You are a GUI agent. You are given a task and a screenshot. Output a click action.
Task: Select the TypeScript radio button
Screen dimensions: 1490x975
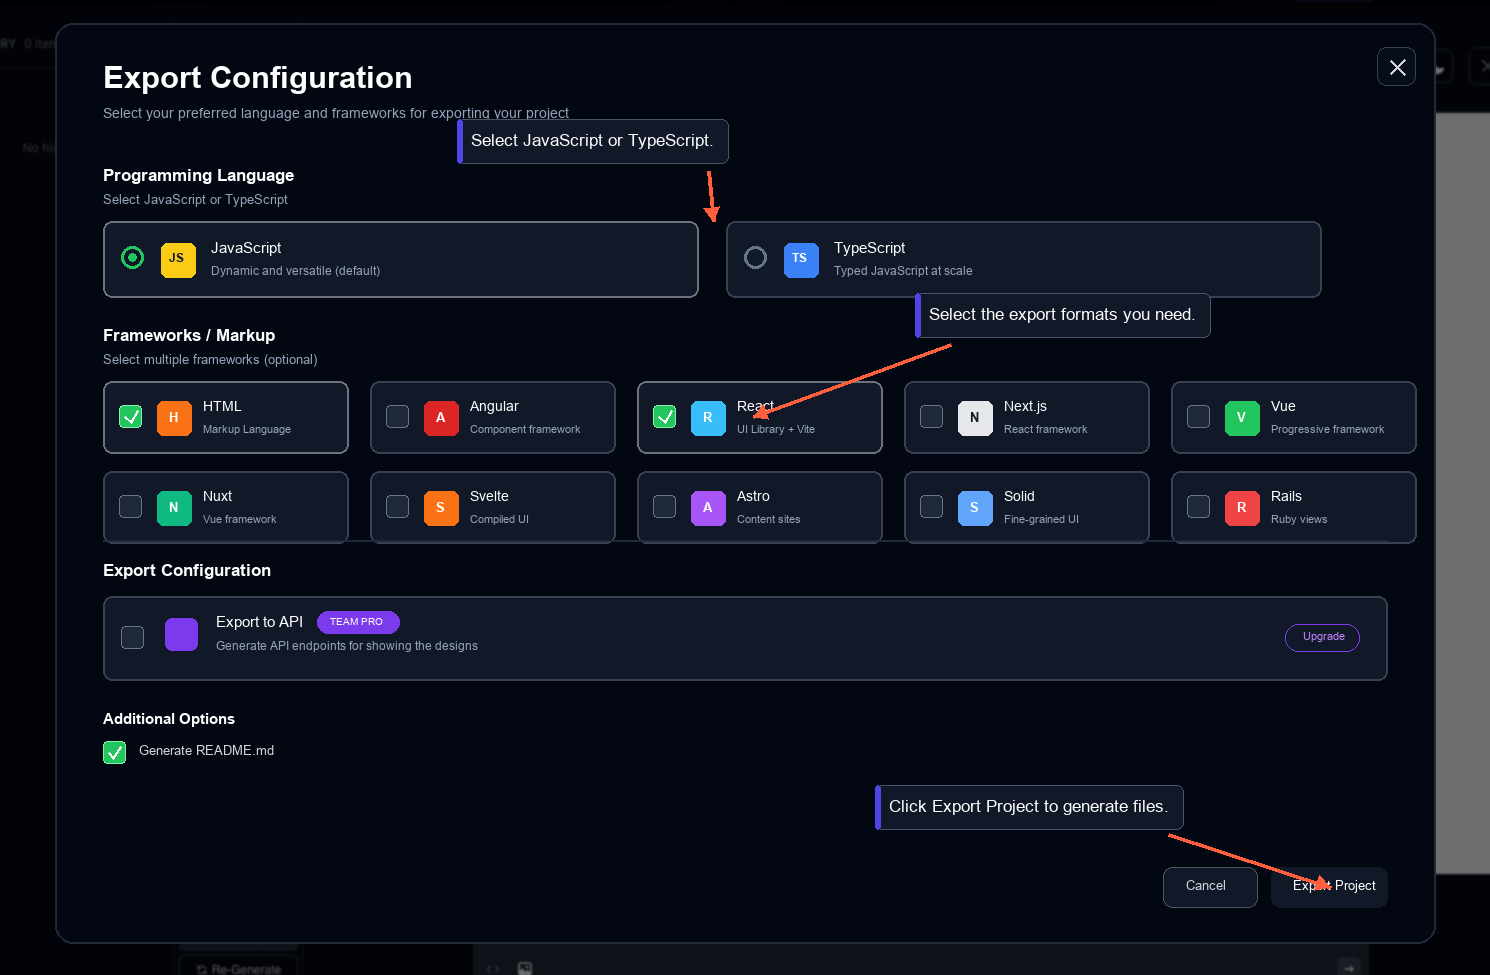pos(755,258)
